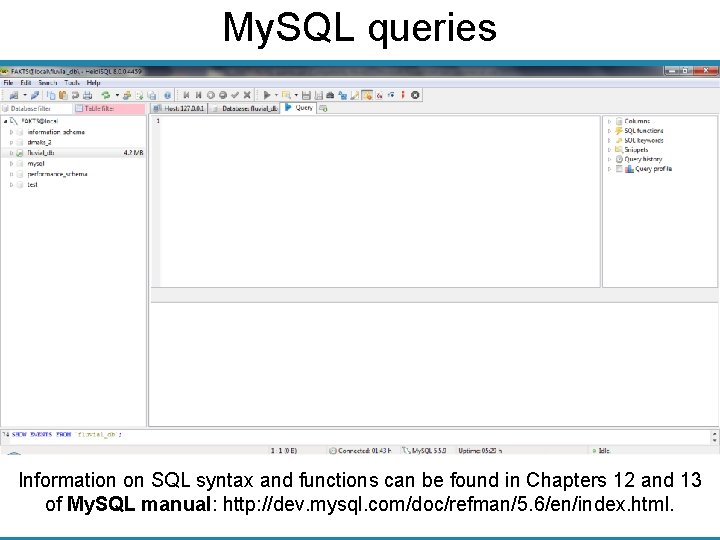Open the Help menu

click(x=93, y=83)
